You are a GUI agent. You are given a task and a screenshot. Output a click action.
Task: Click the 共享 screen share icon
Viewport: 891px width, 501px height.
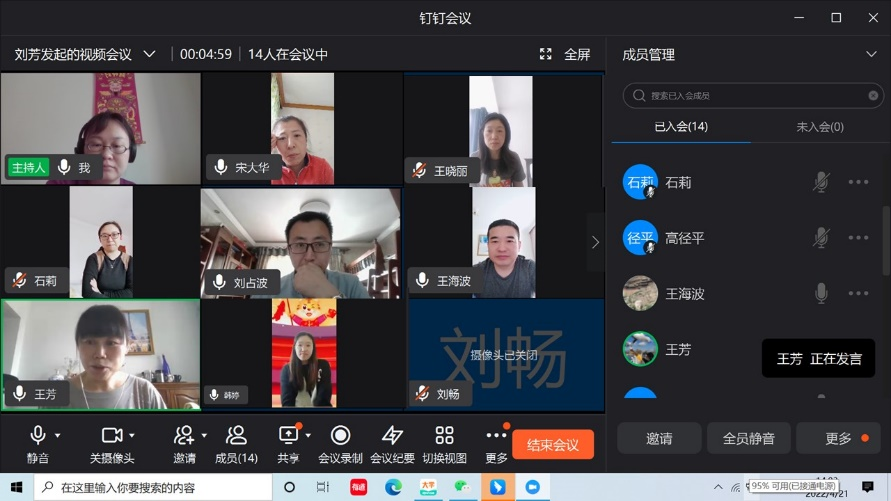point(288,443)
